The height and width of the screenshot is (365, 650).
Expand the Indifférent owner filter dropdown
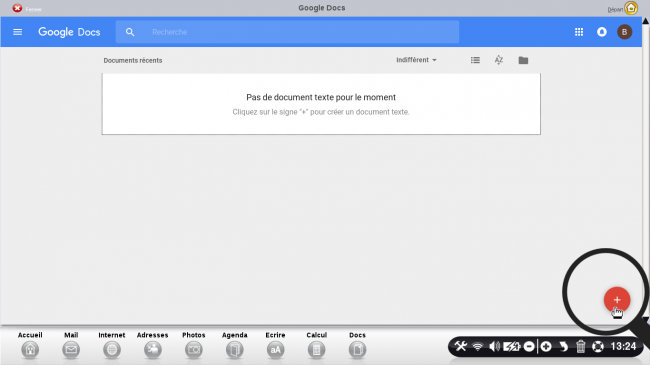pos(416,60)
